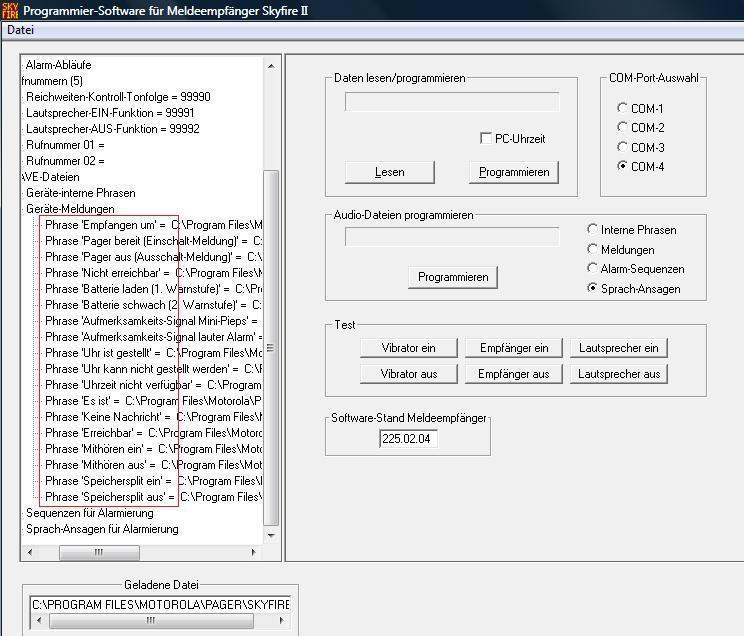The height and width of the screenshot is (636, 744).
Task: Select Reichweiten-Kontroll-Tonfolge = 99990 entry
Action: (118, 97)
